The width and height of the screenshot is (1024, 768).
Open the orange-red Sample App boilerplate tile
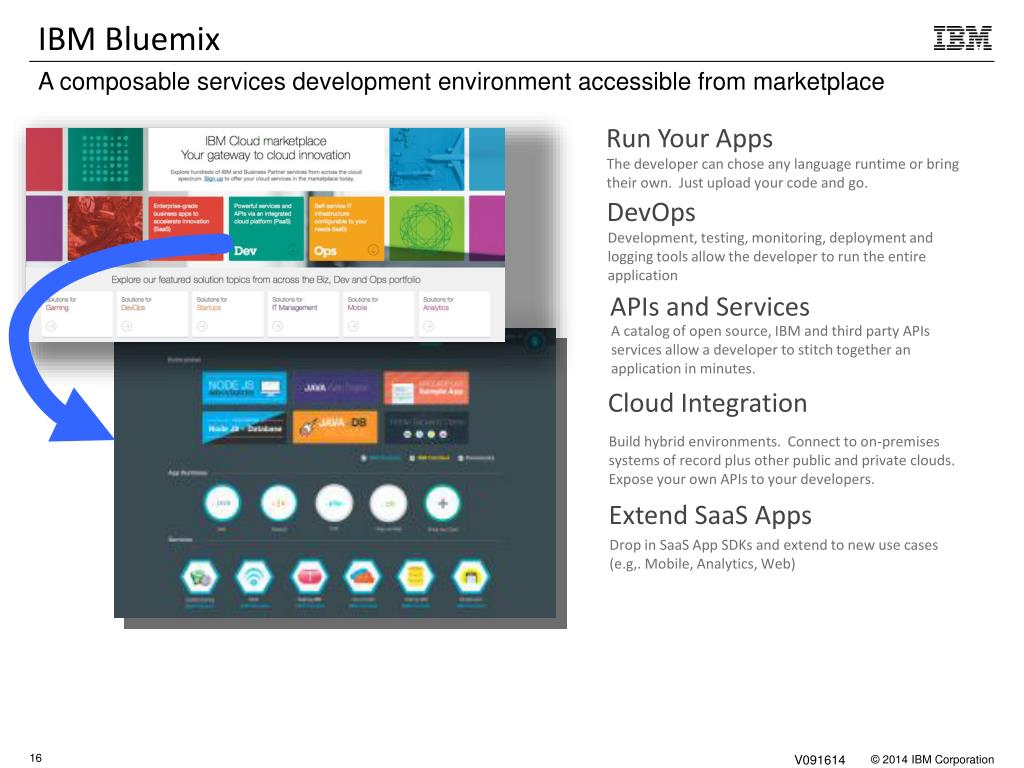pyautogui.click(x=426, y=388)
